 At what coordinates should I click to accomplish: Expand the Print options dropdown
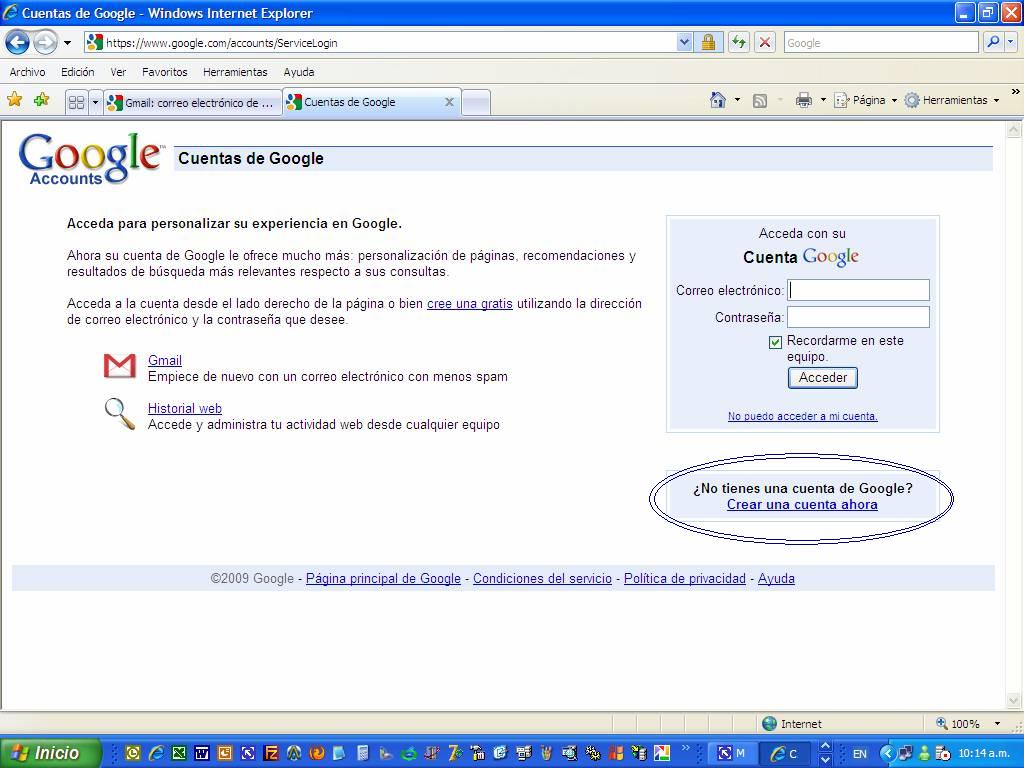click(823, 100)
